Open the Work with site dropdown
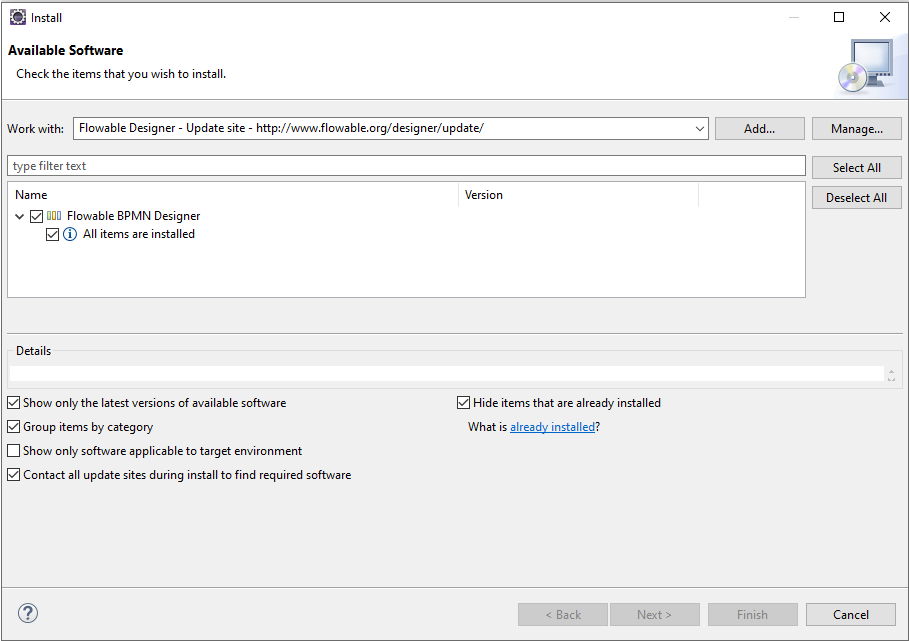 tap(700, 129)
